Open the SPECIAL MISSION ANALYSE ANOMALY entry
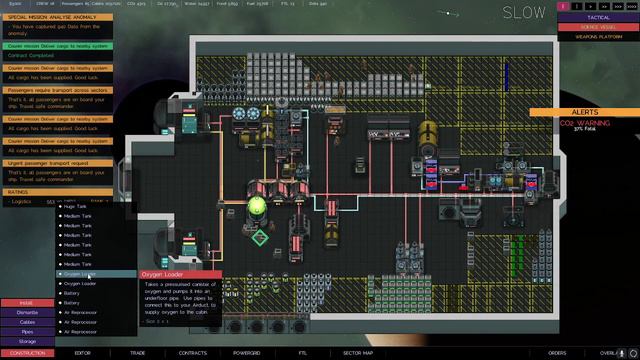This screenshot has height=360, width=640. click(58, 18)
